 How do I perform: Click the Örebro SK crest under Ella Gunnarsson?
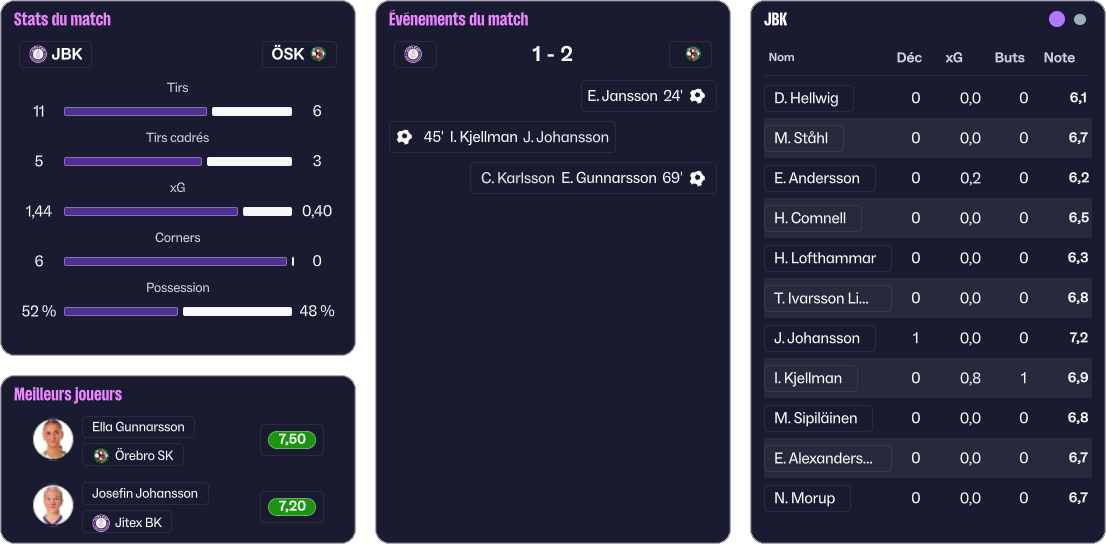tap(100, 456)
